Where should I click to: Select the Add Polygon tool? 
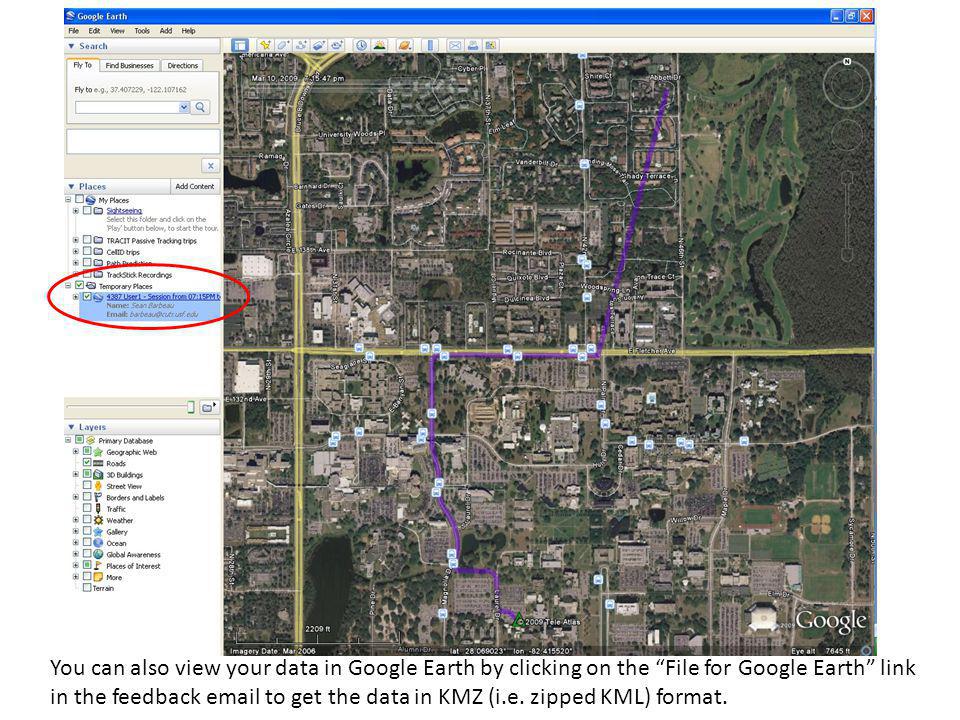(283, 45)
